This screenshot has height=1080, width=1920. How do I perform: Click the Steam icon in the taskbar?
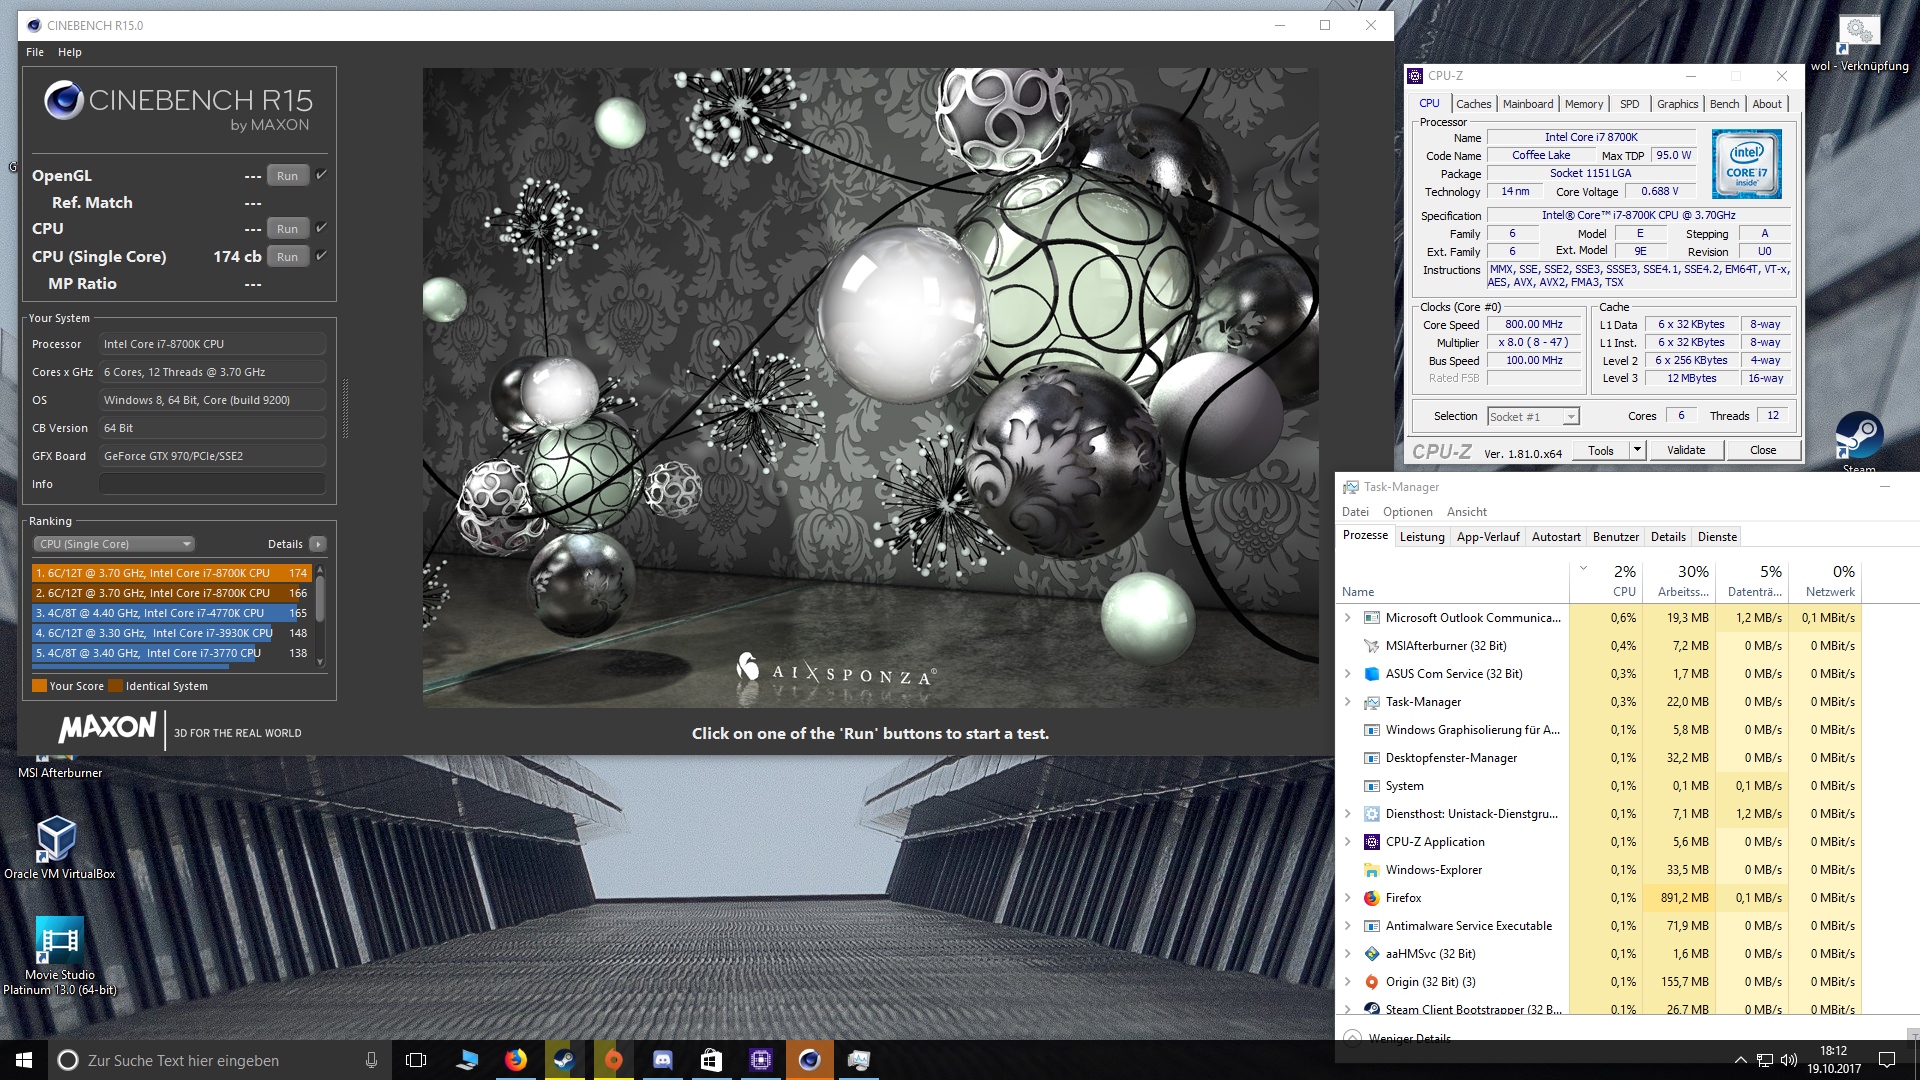[565, 1060]
